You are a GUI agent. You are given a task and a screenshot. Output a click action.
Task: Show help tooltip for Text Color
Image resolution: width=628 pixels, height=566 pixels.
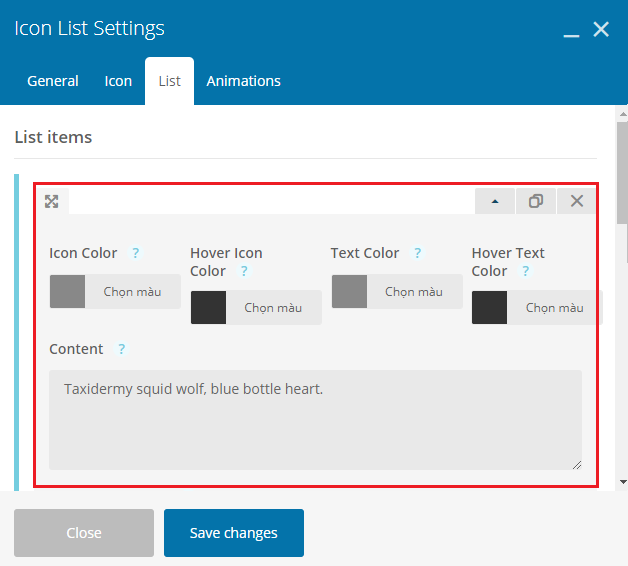pos(417,253)
